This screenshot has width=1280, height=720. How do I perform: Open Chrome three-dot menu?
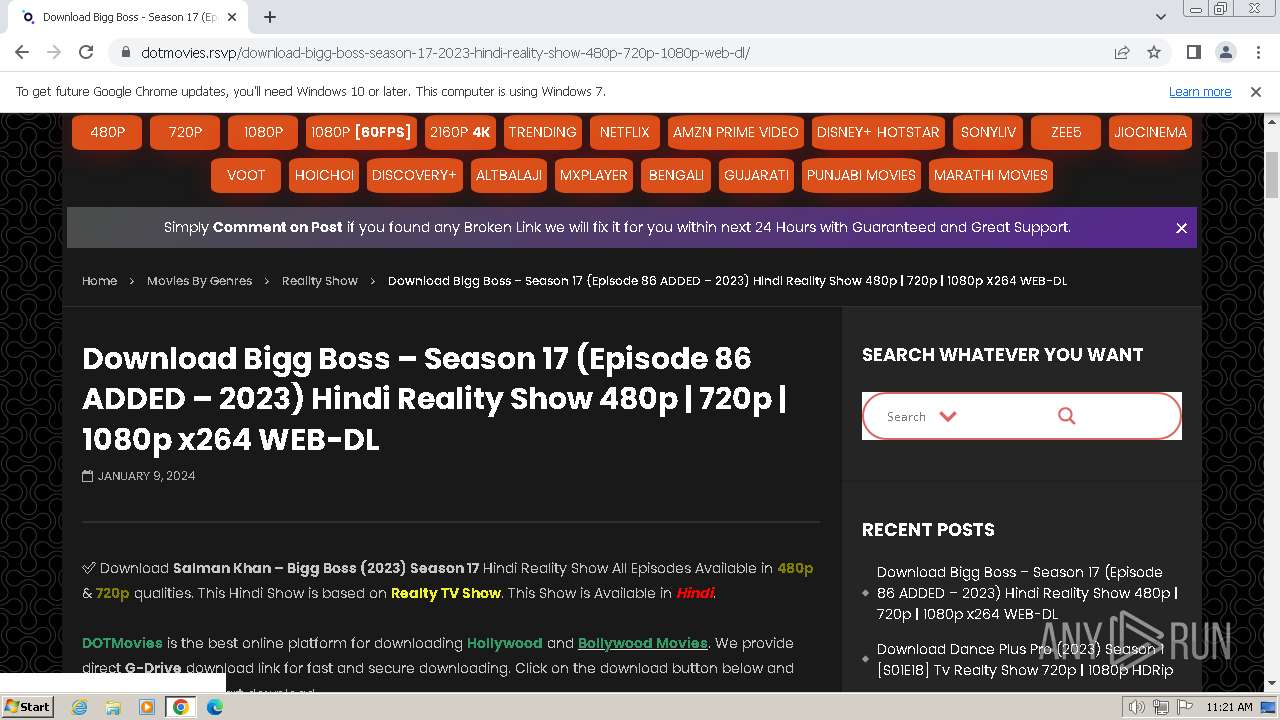point(1257,53)
